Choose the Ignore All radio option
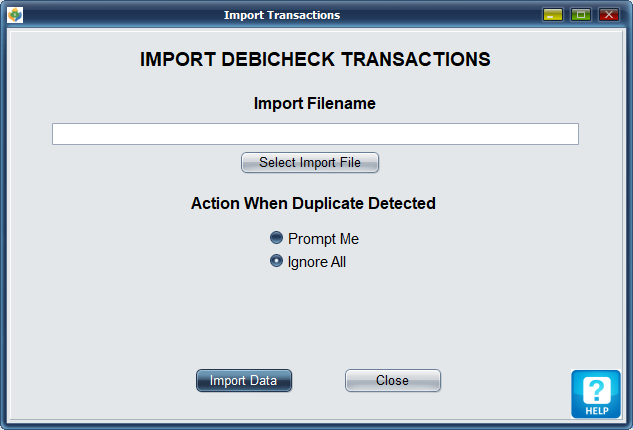 277,262
